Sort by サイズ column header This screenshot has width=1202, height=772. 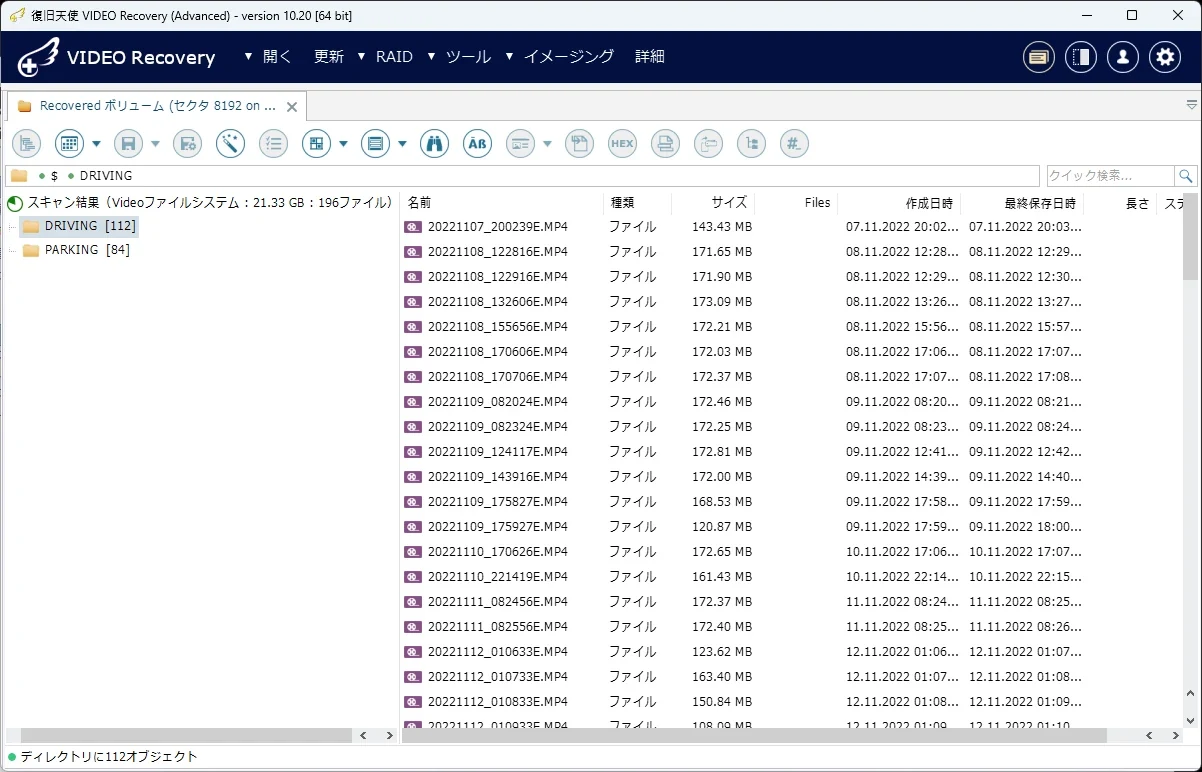730,203
